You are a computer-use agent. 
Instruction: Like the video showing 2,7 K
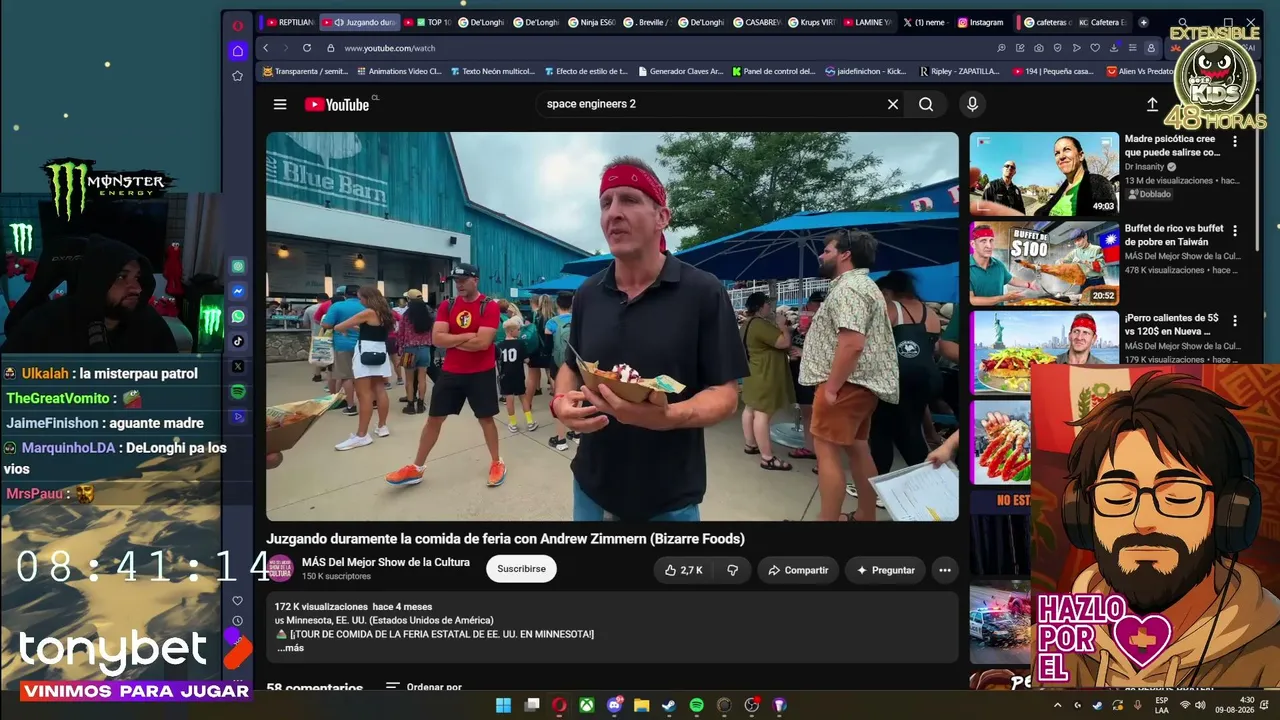click(x=684, y=570)
